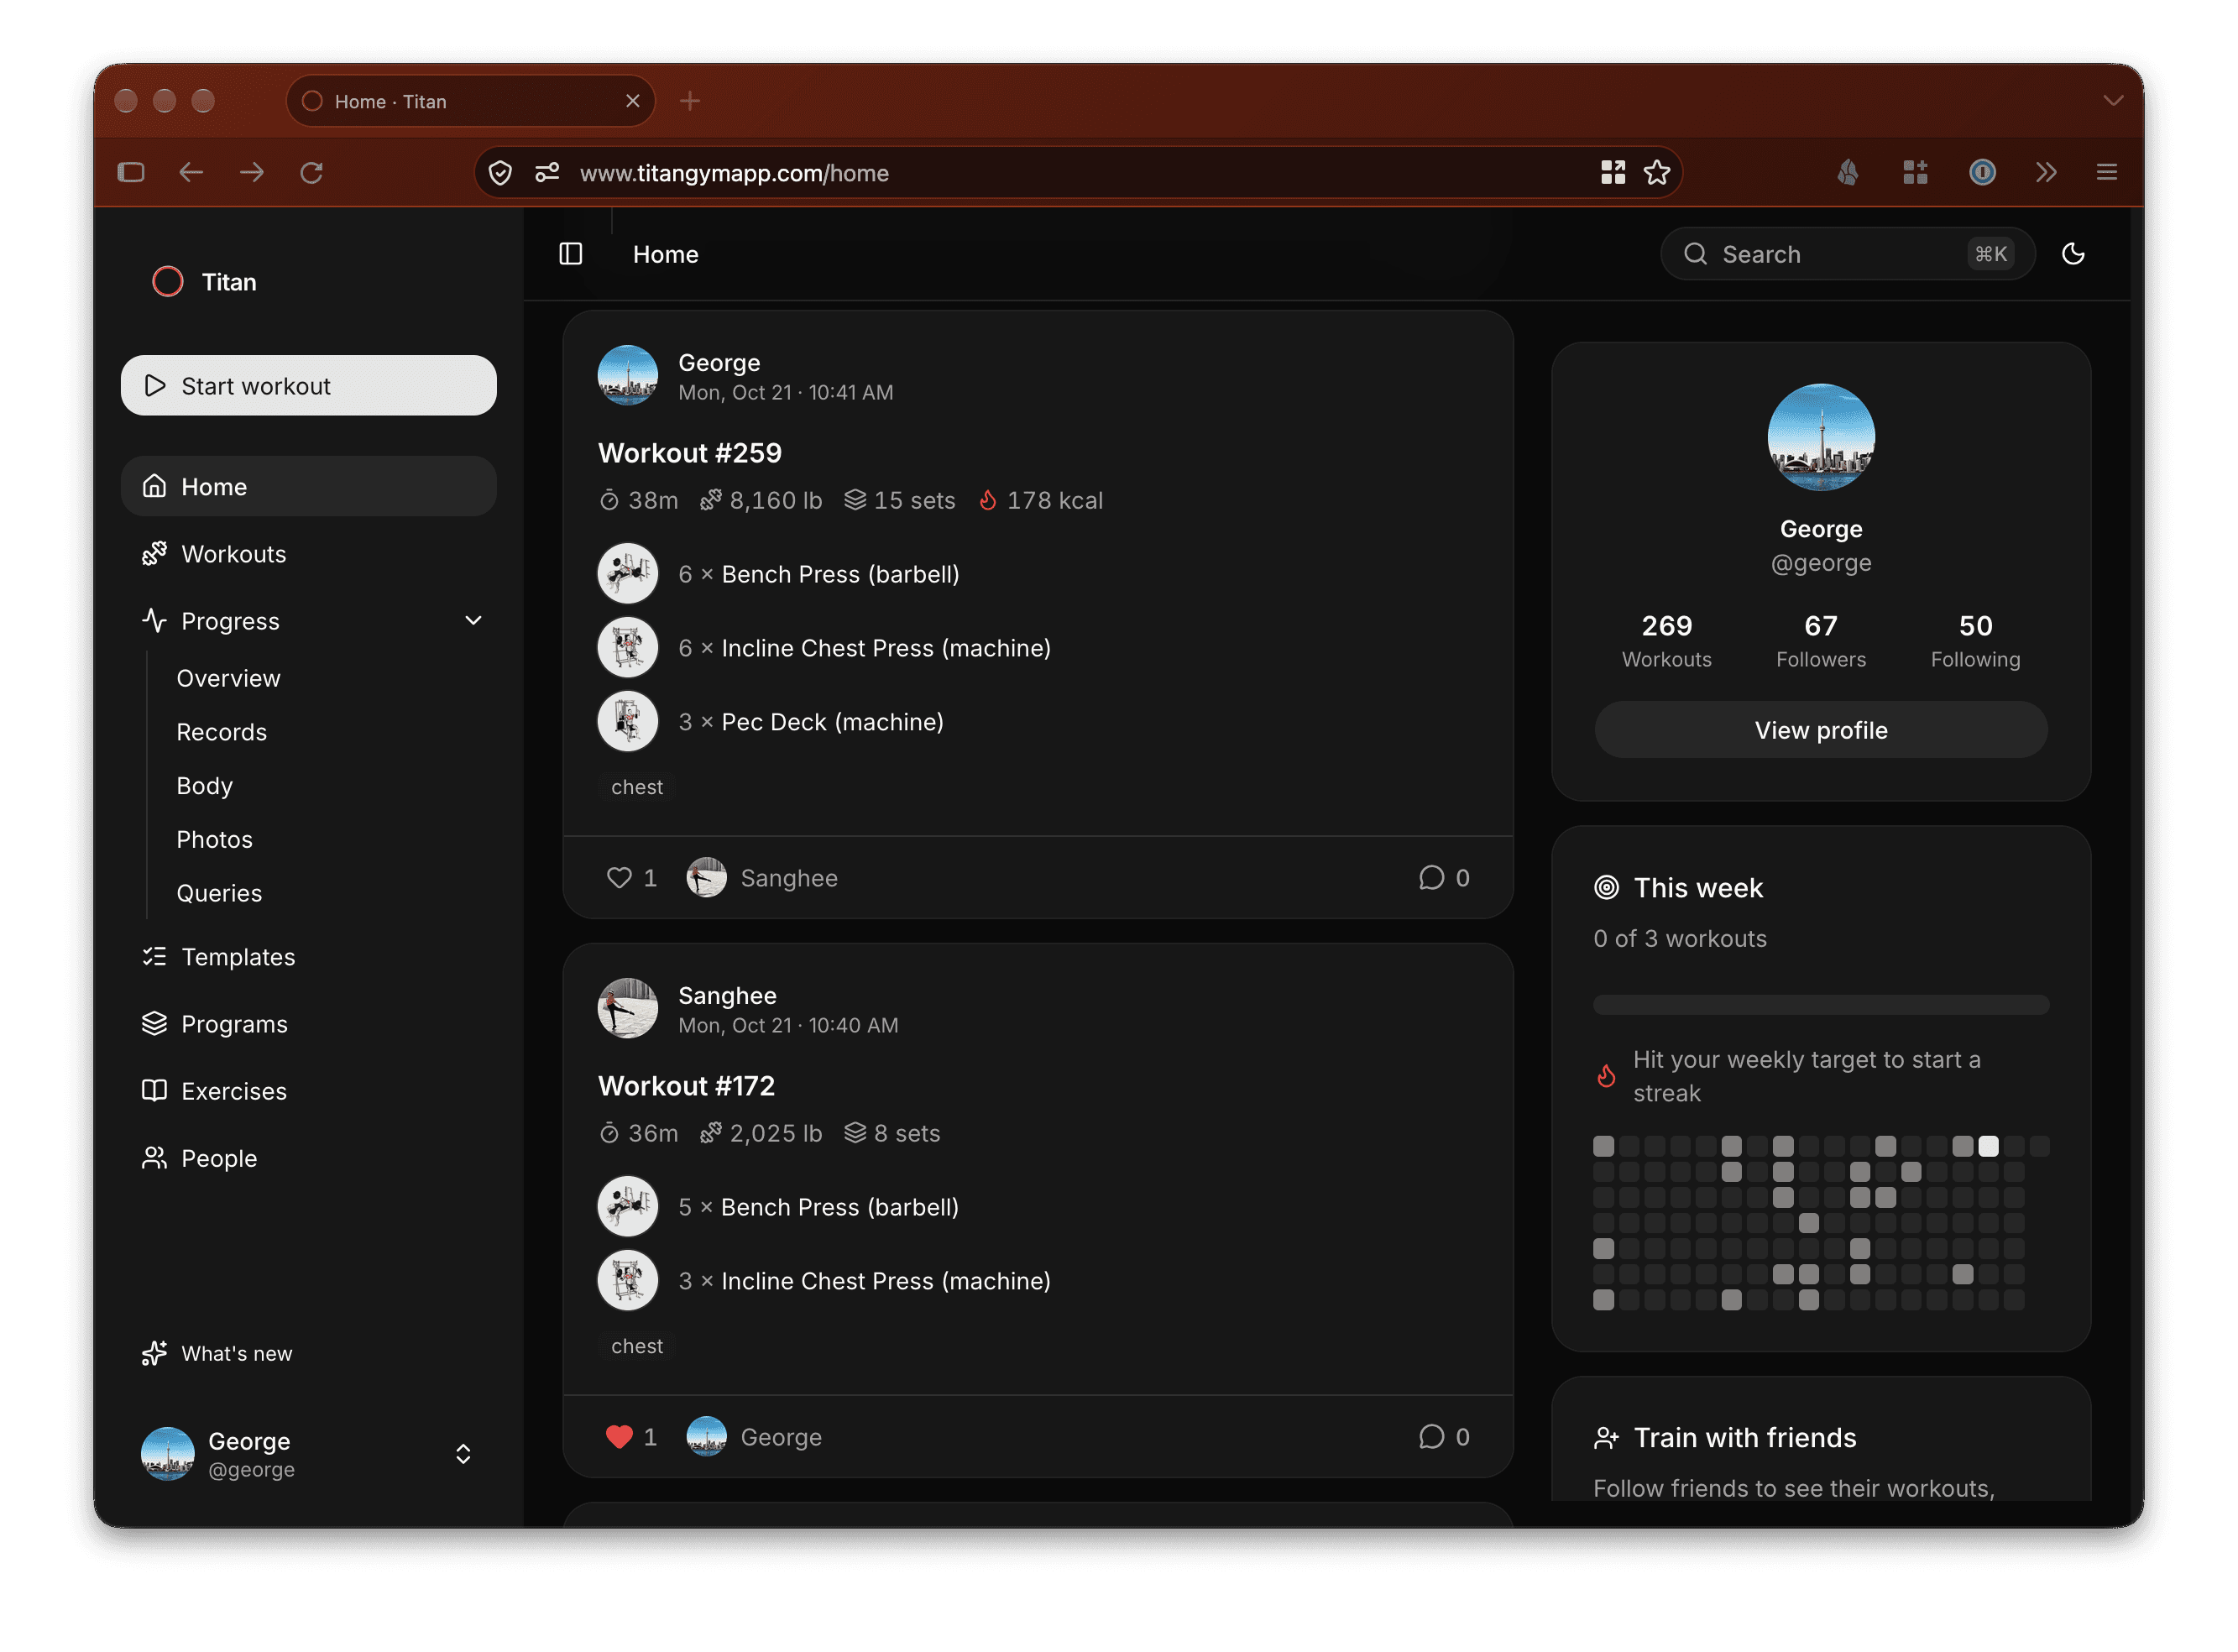The width and height of the screenshot is (2238, 1652).
Task: Click Pec Deck machine icon
Action: point(628,722)
